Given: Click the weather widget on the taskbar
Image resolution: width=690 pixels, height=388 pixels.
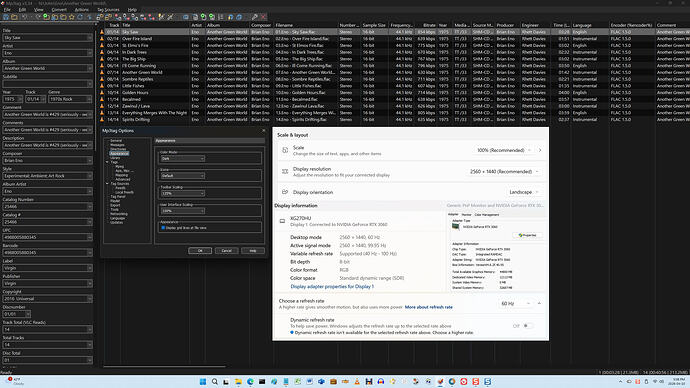Looking at the screenshot, I should (x=15, y=381).
